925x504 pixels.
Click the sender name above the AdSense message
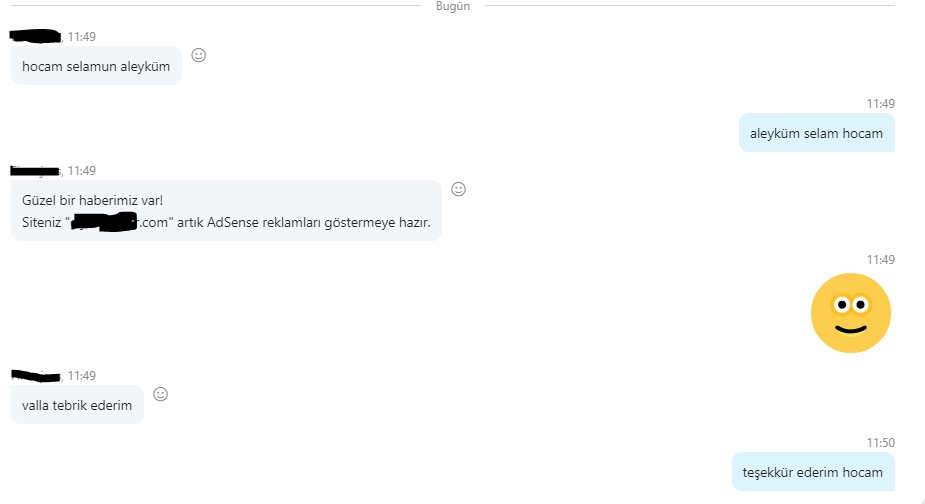pos(36,171)
